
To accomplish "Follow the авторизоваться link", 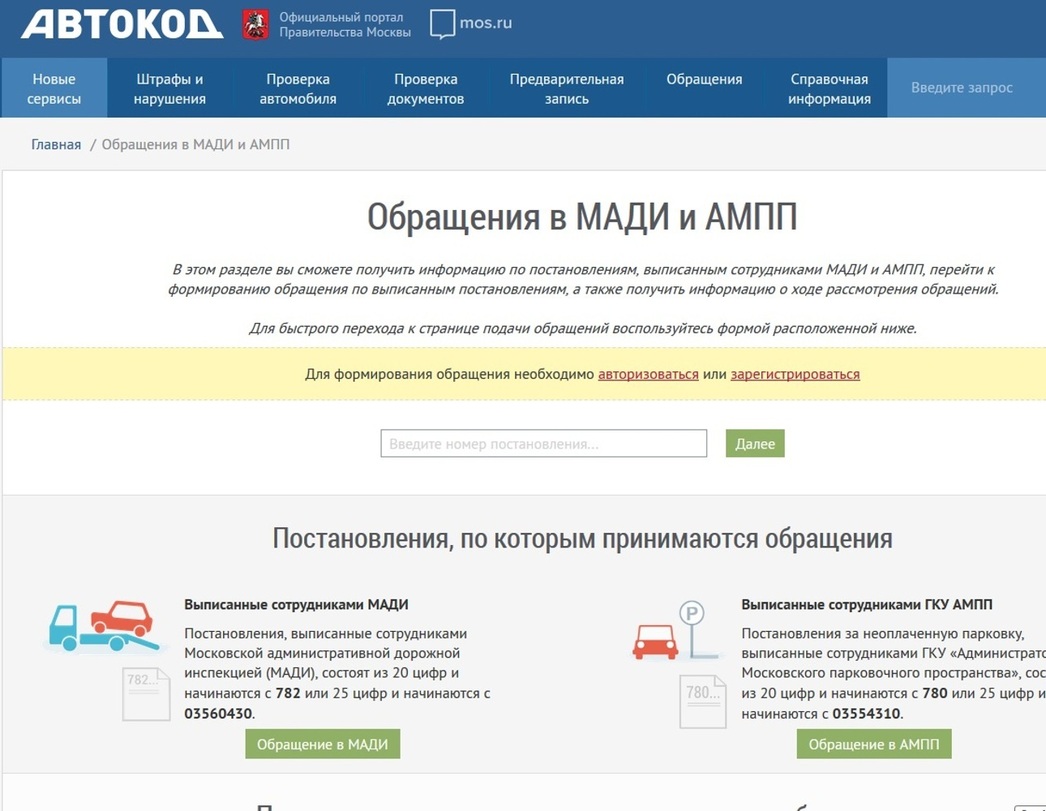I will [x=648, y=374].
